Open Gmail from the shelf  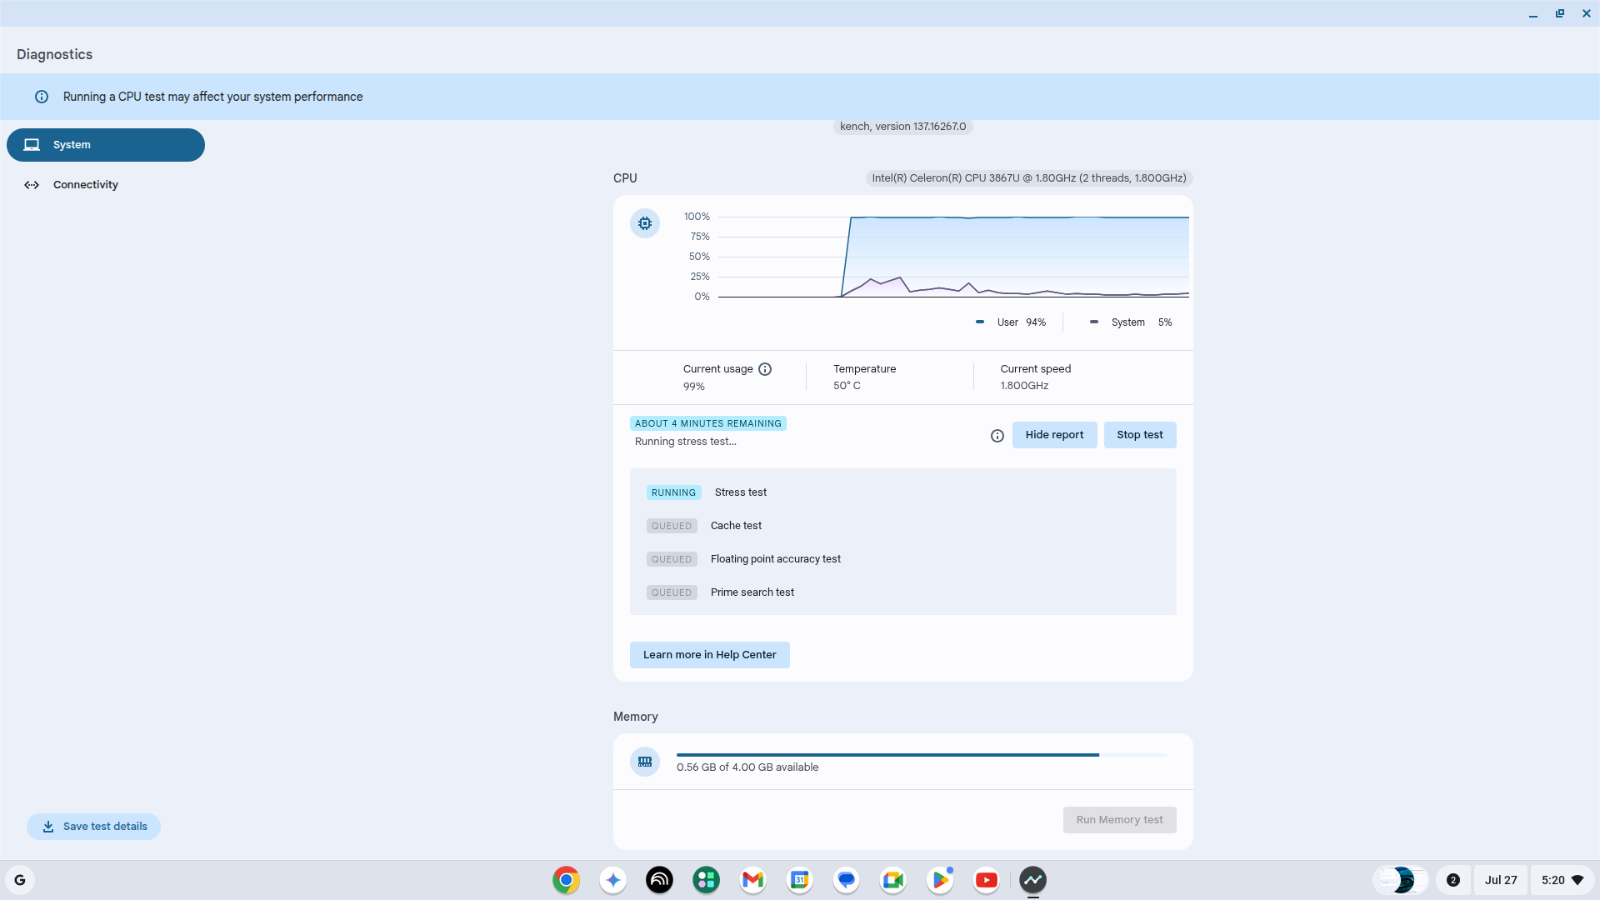pyautogui.click(x=753, y=880)
